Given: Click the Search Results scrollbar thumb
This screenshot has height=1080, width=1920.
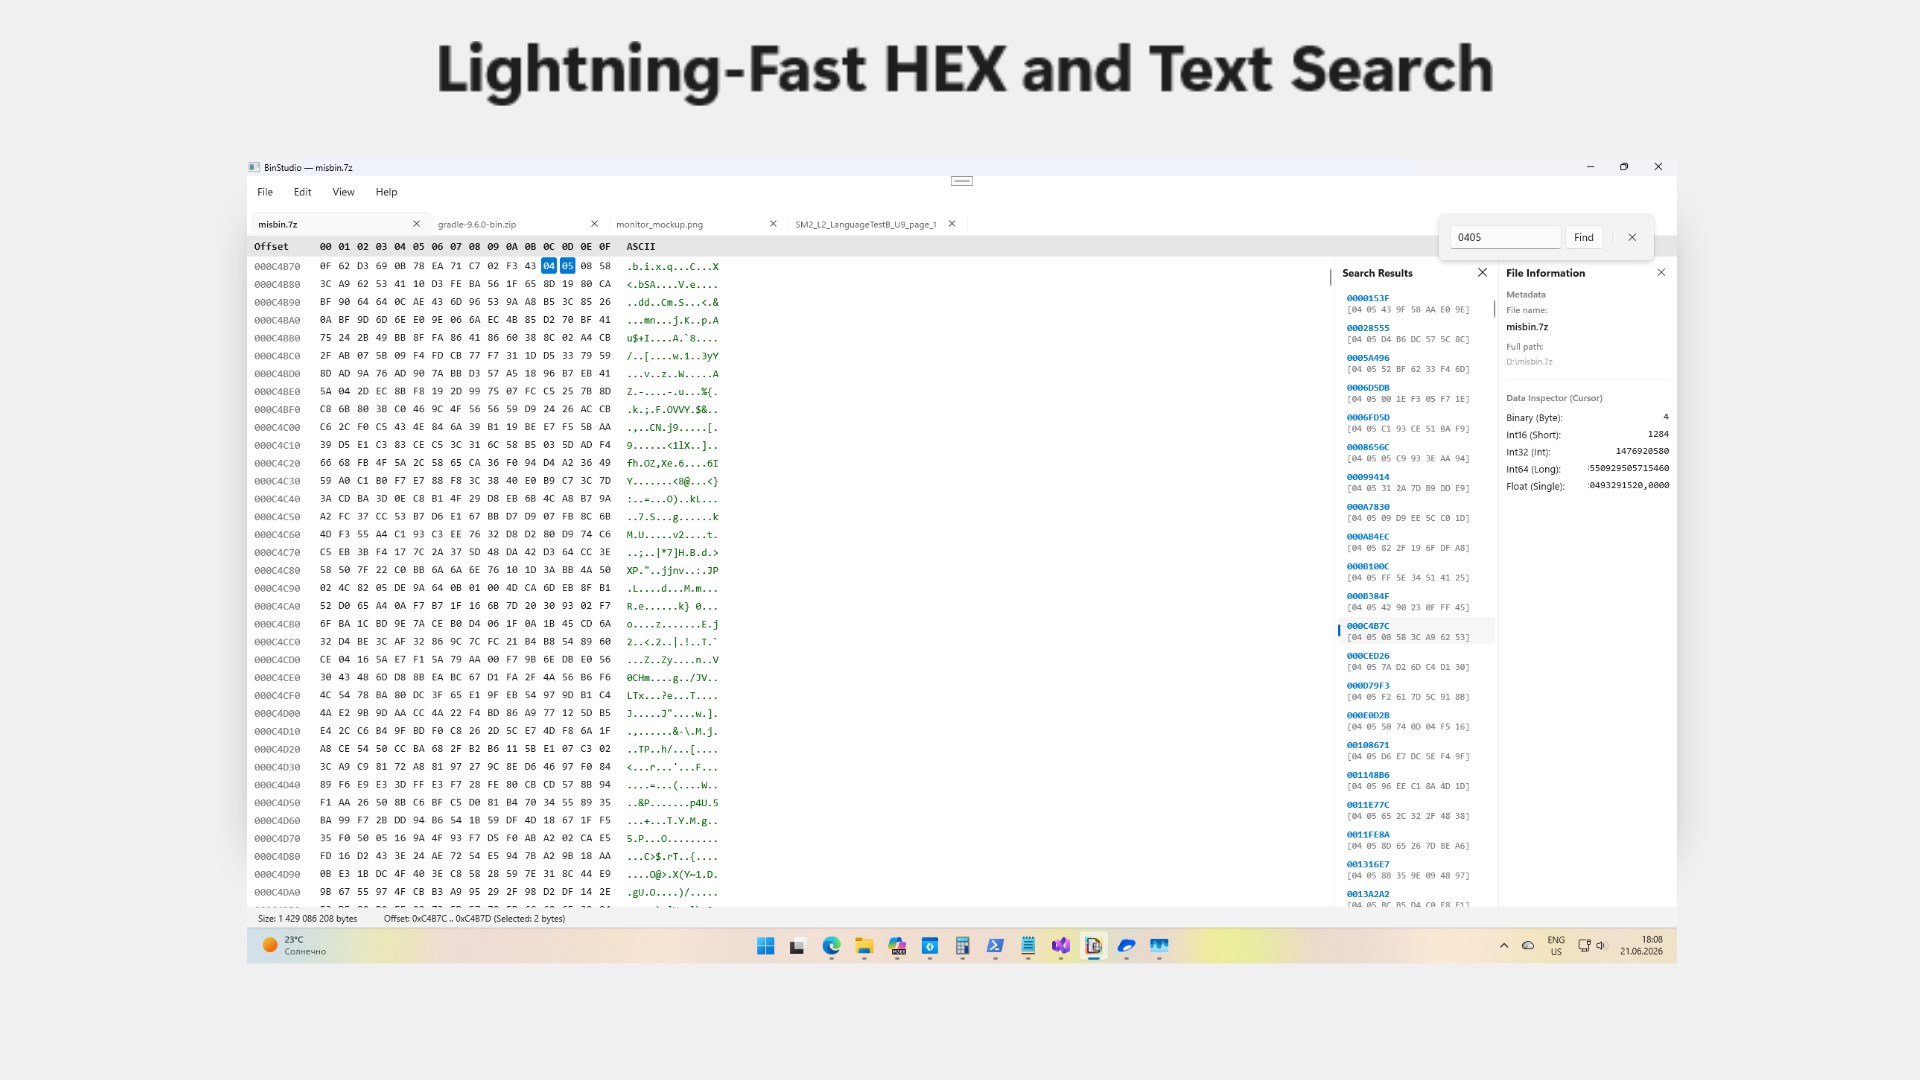Looking at the screenshot, I should [1494, 310].
